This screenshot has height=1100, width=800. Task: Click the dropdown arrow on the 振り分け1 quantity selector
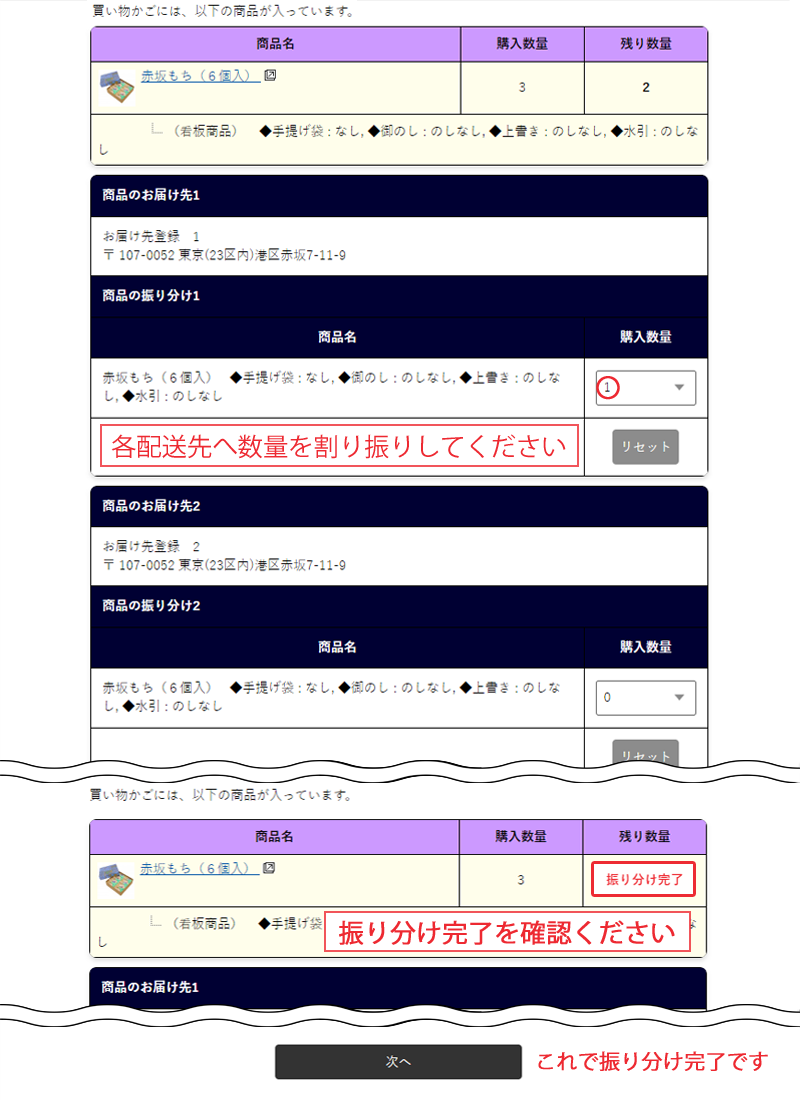pos(678,388)
